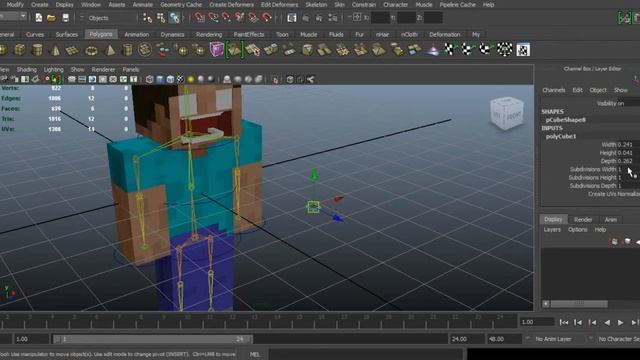Screen dimensions: 640x360
Task: Create a polygon pyramid from the shelf
Action: pyautogui.click(x=109, y=50)
